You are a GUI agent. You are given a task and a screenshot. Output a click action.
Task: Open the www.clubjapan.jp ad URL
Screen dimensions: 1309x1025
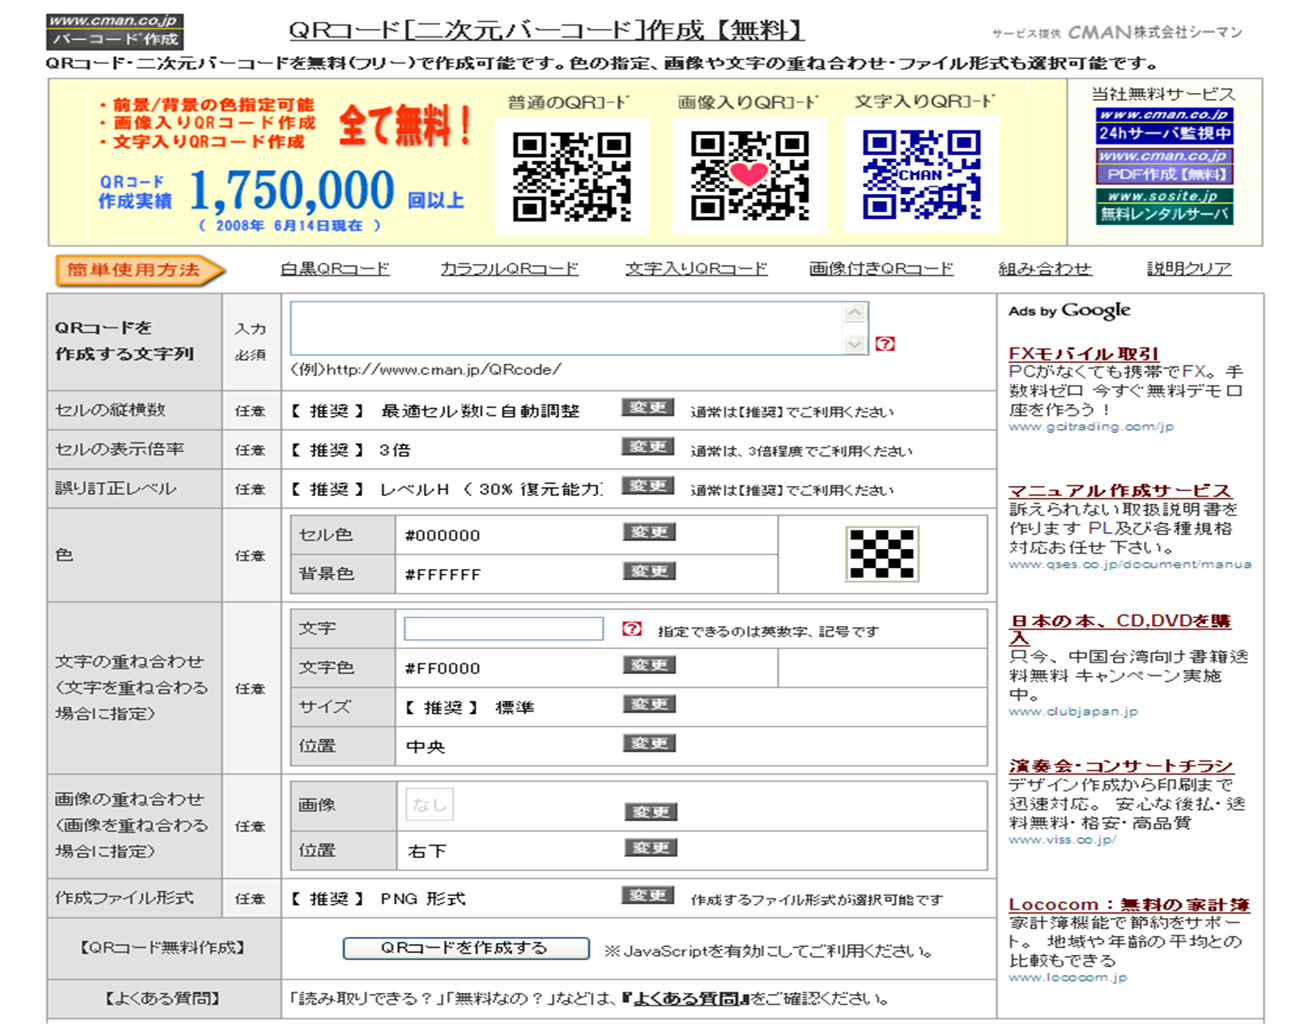point(1073,712)
